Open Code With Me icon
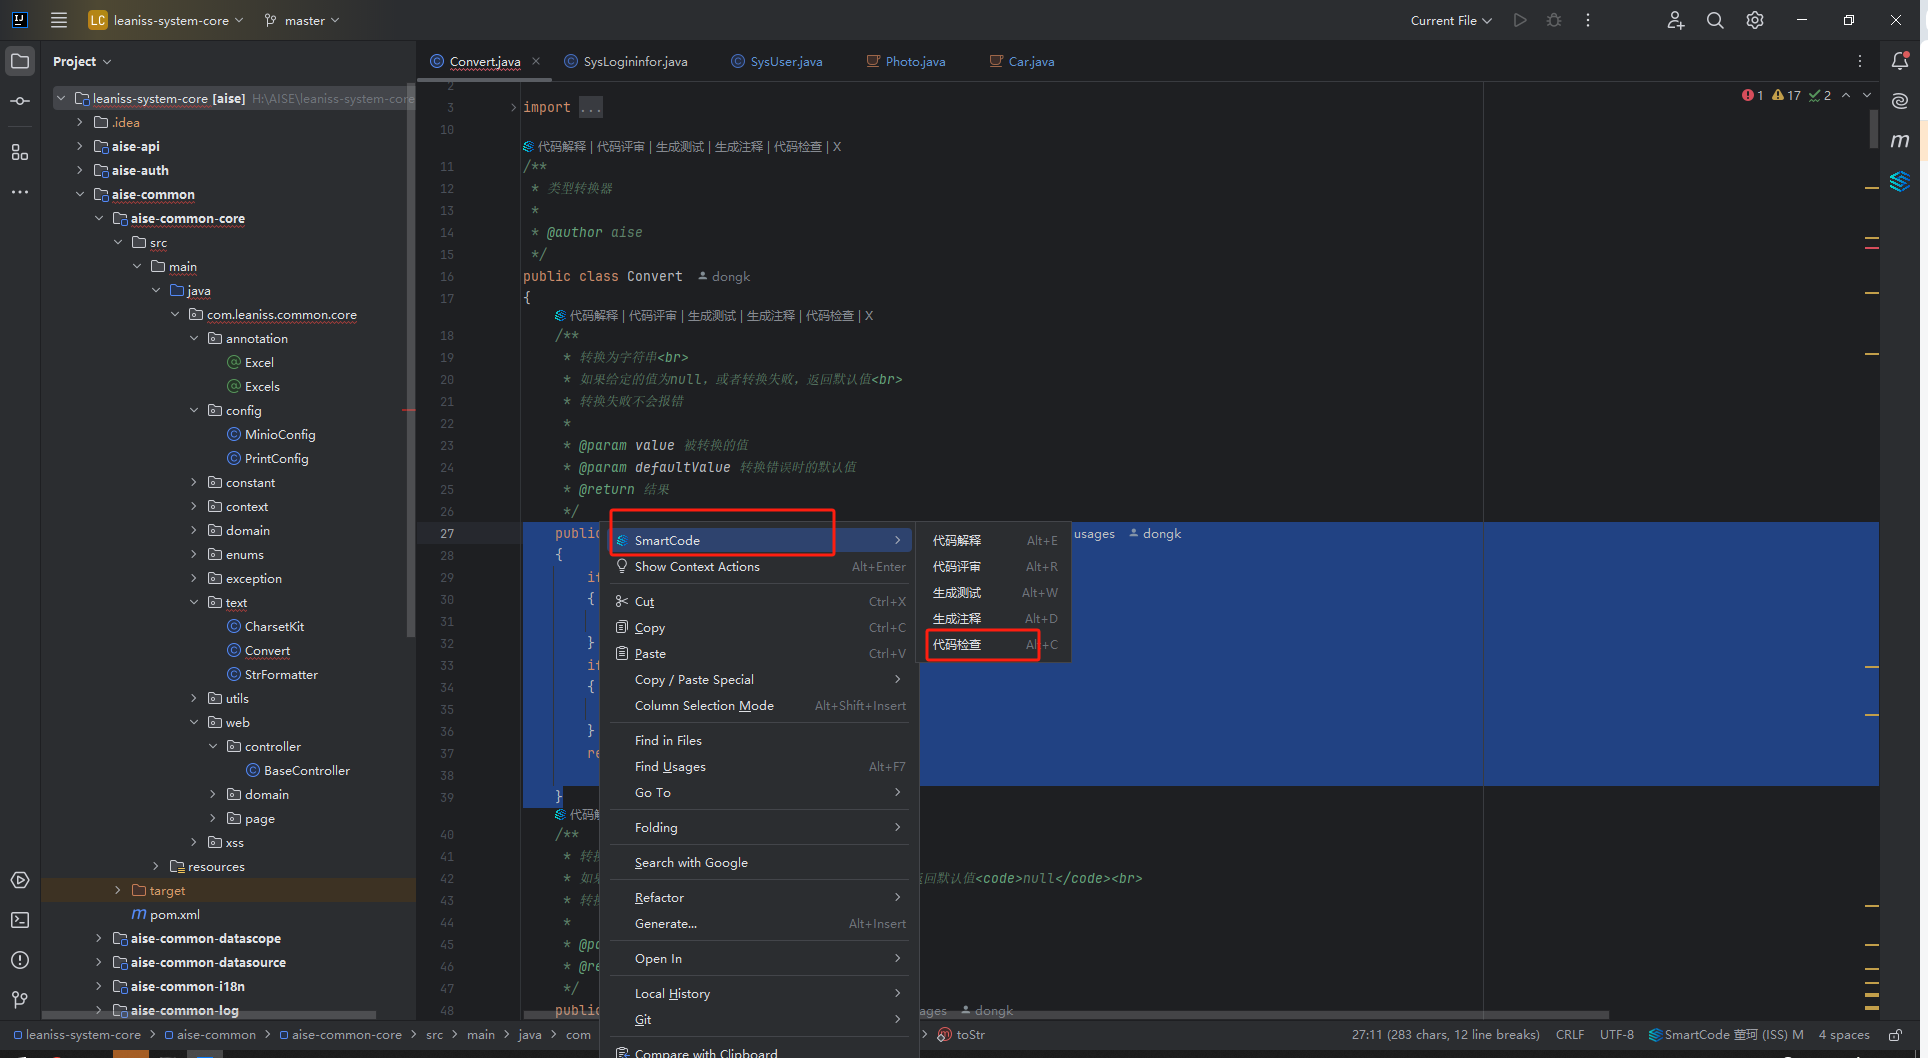The height and width of the screenshot is (1058, 1928). pos(1676,20)
